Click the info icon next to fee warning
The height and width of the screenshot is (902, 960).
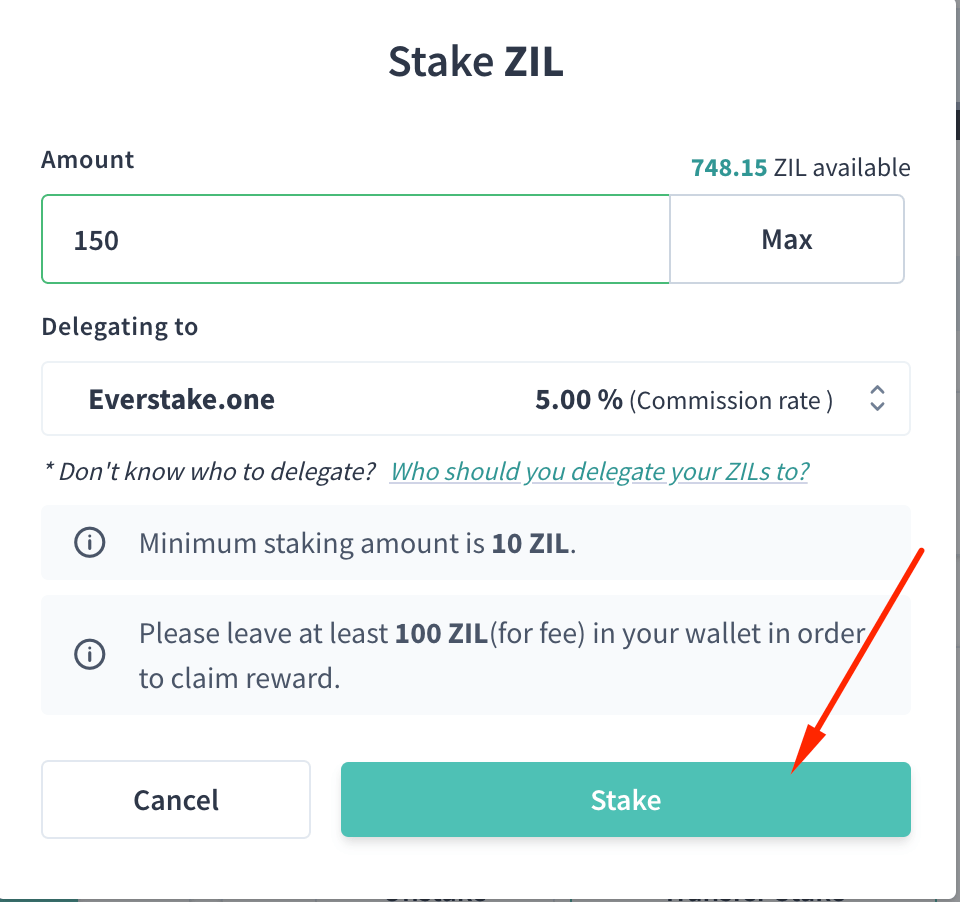click(x=89, y=654)
